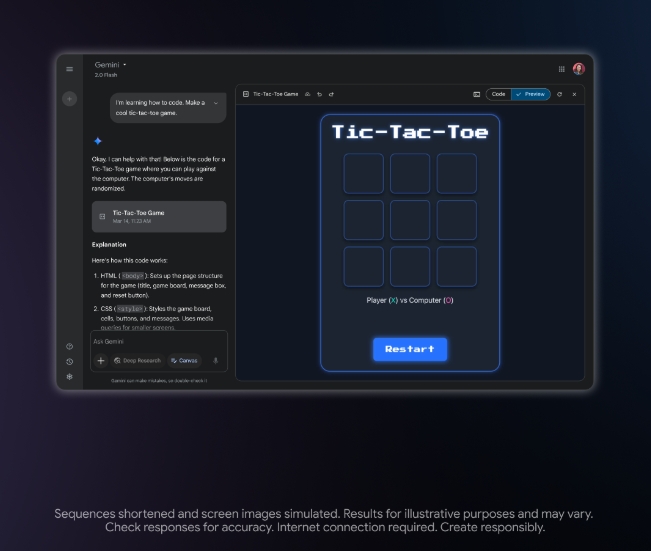
Task: Select the Deep Research option
Action: pyautogui.click(x=137, y=360)
